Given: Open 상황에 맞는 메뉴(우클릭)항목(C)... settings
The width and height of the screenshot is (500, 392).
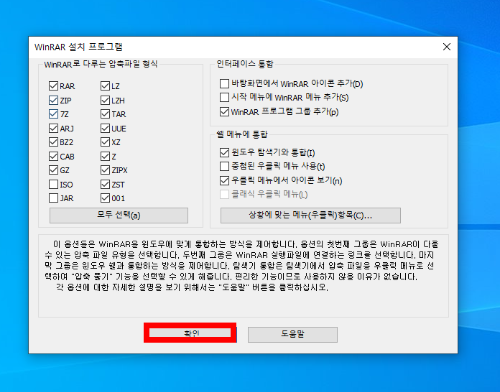Looking at the screenshot, I should pos(310,215).
